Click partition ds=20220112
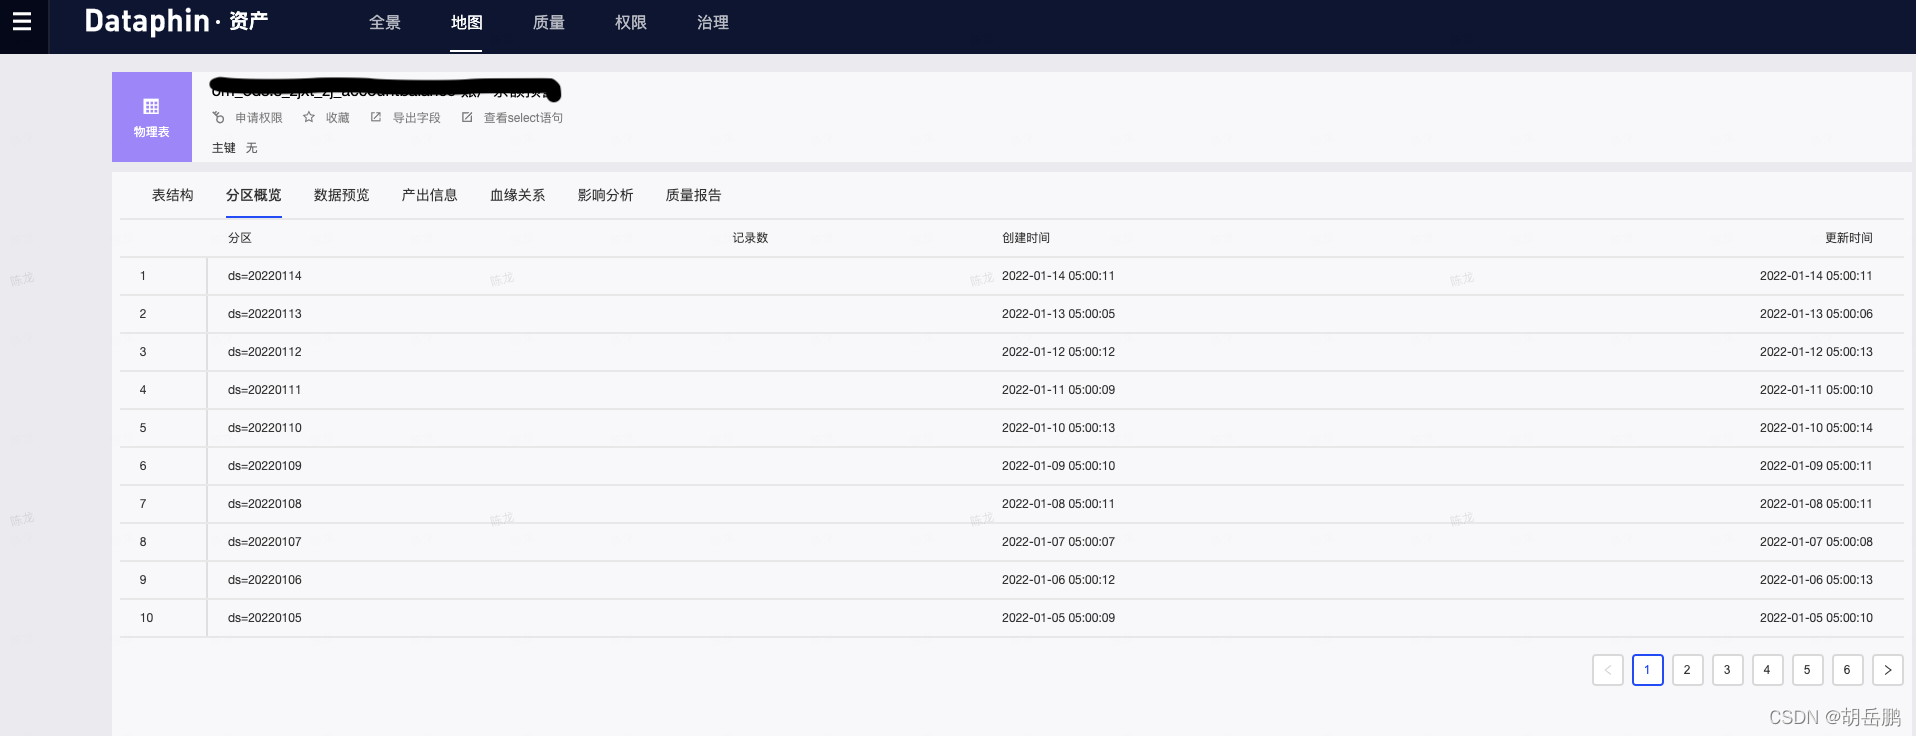This screenshot has height=736, width=1916. tap(265, 352)
